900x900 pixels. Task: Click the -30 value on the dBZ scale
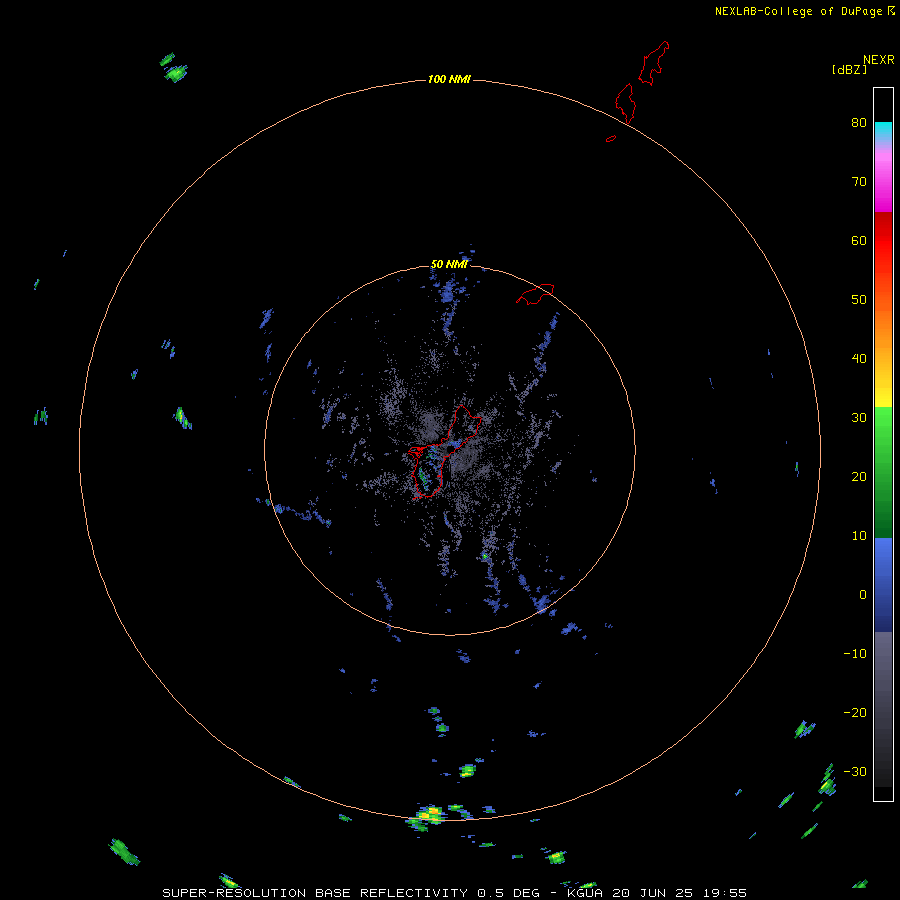855,772
